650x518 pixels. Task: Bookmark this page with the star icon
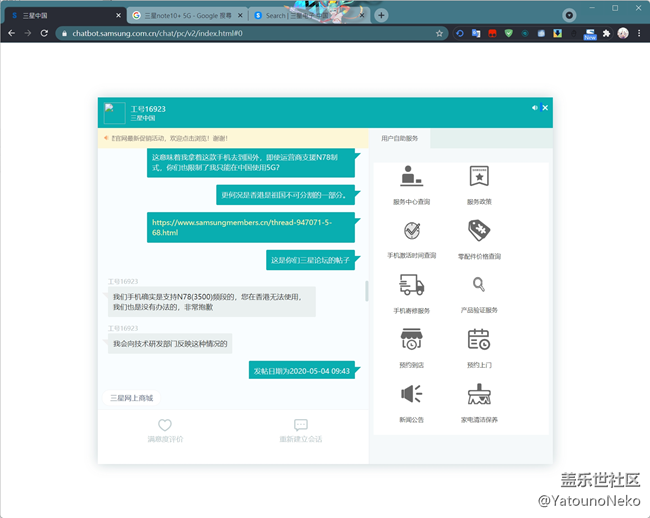(x=439, y=33)
